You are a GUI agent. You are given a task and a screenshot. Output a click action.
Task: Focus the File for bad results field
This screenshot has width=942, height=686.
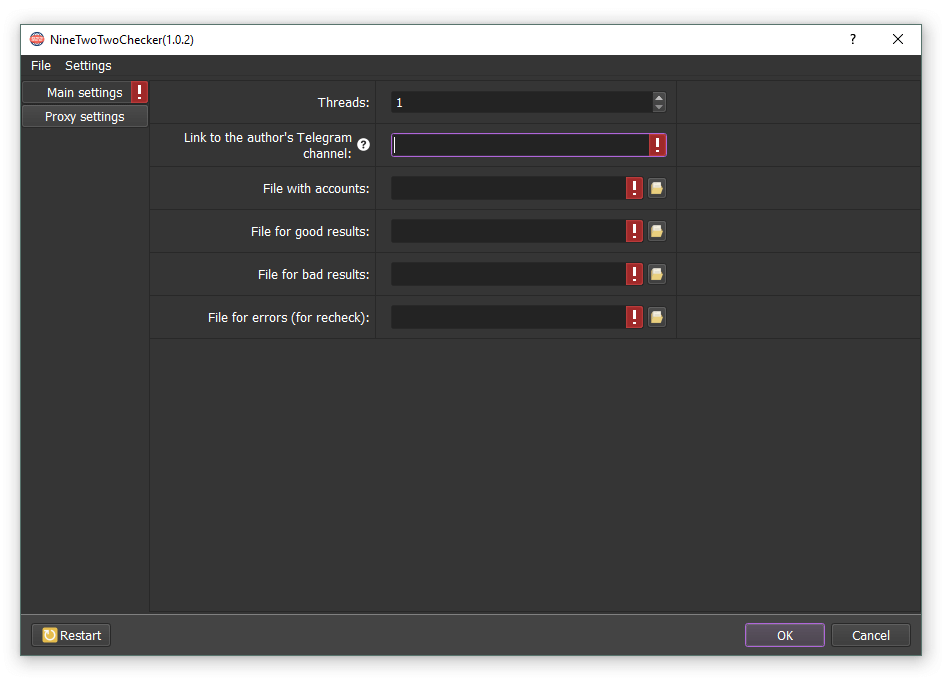click(x=508, y=274)
